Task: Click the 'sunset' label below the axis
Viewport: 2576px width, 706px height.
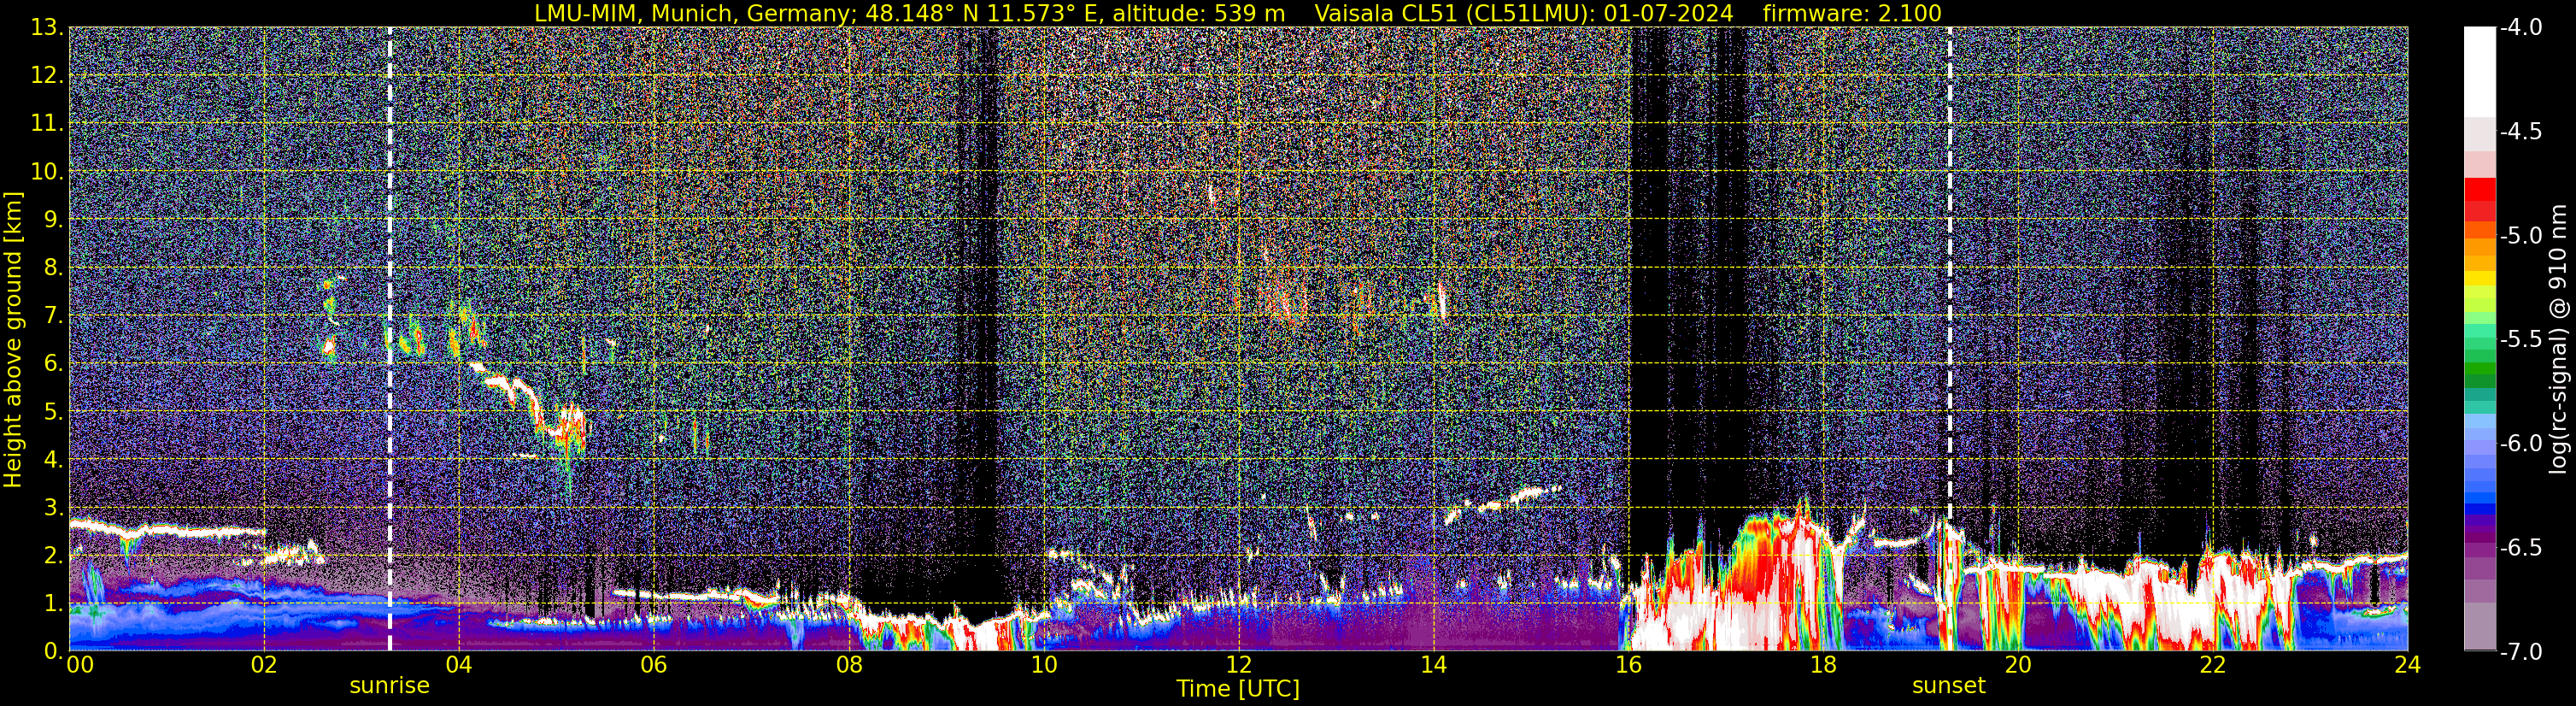Action: click(1948, 686)
